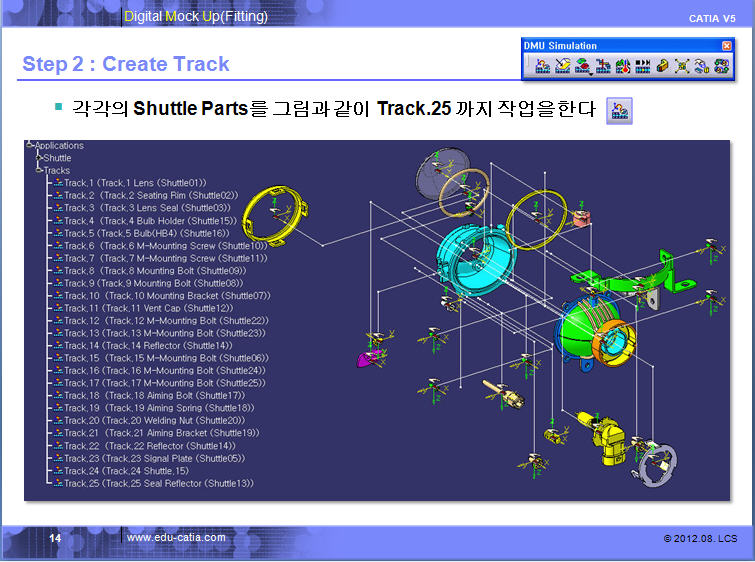This screenshot has width=755, height=562.
Task: Open the Simulation Player icon
Action: pyautogui.click(x=642, y=66)
